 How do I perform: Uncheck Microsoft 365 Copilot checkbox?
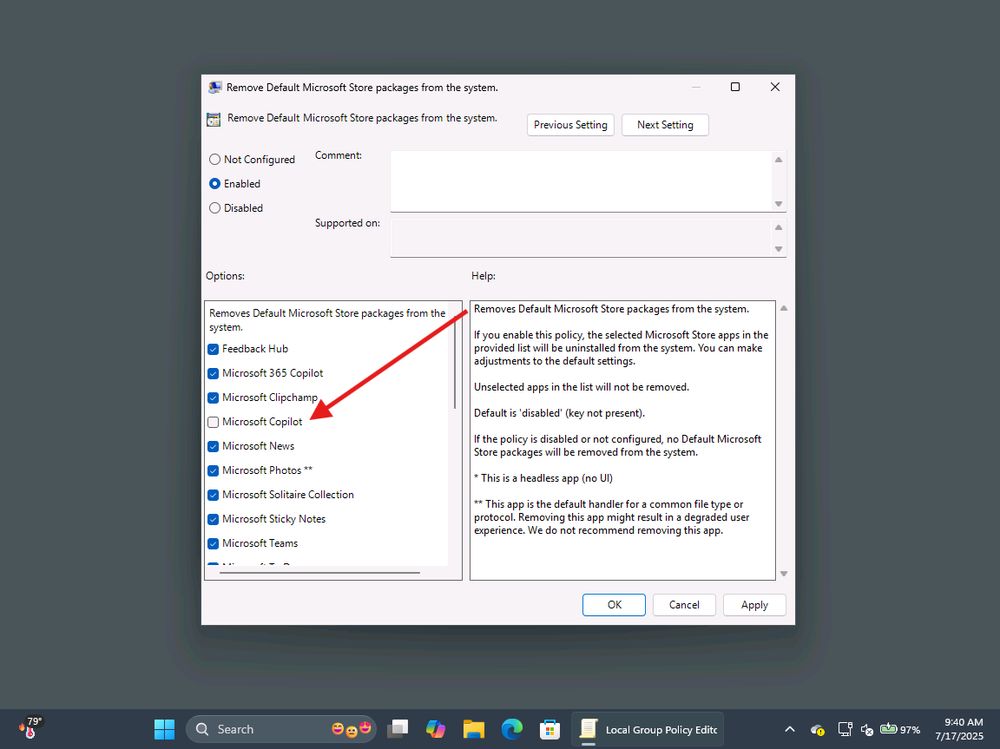point(214,373)
